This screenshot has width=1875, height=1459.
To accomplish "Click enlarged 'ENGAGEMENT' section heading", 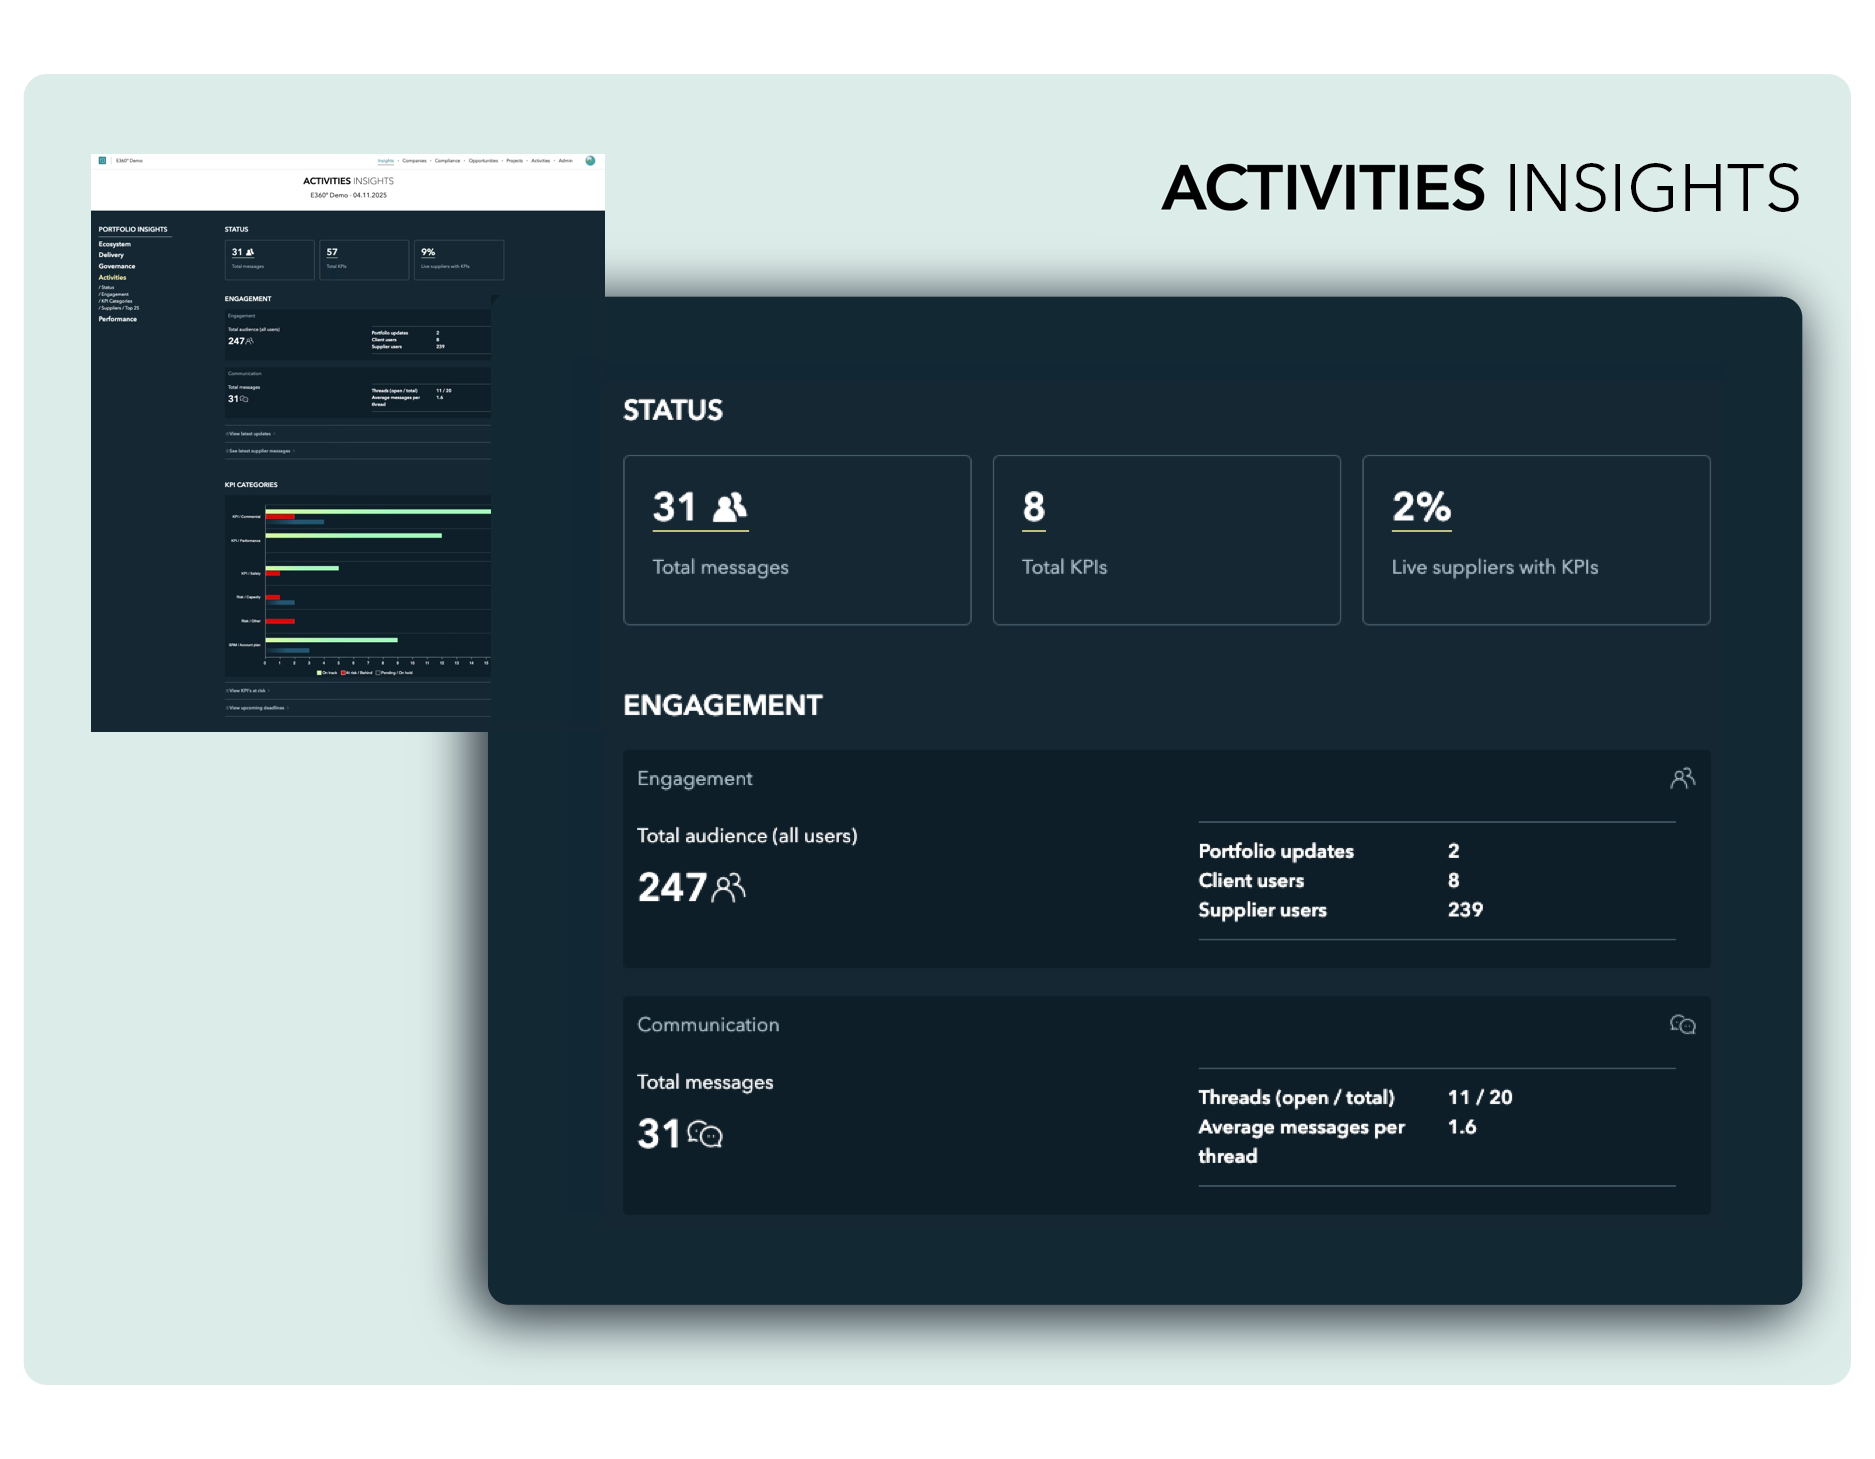I will 723,705.
